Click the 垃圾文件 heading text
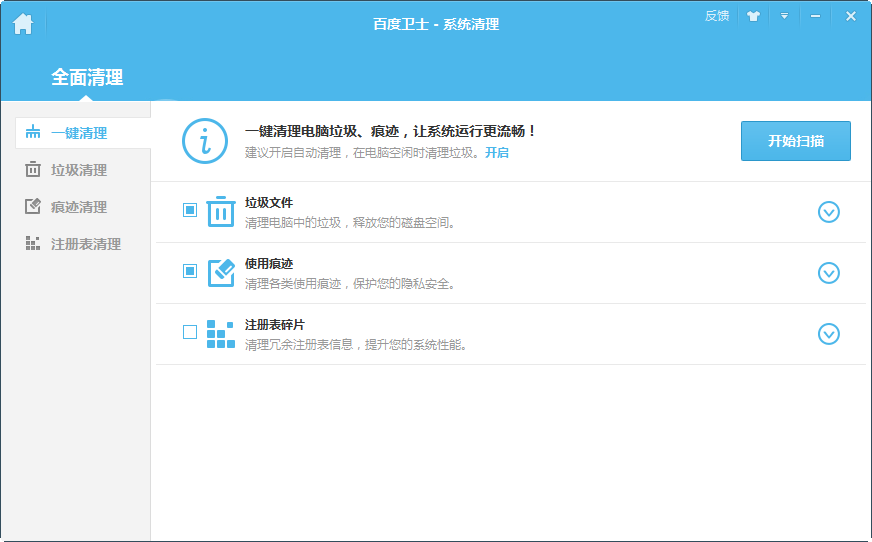872x542 pixels. (x=269, y=203)
